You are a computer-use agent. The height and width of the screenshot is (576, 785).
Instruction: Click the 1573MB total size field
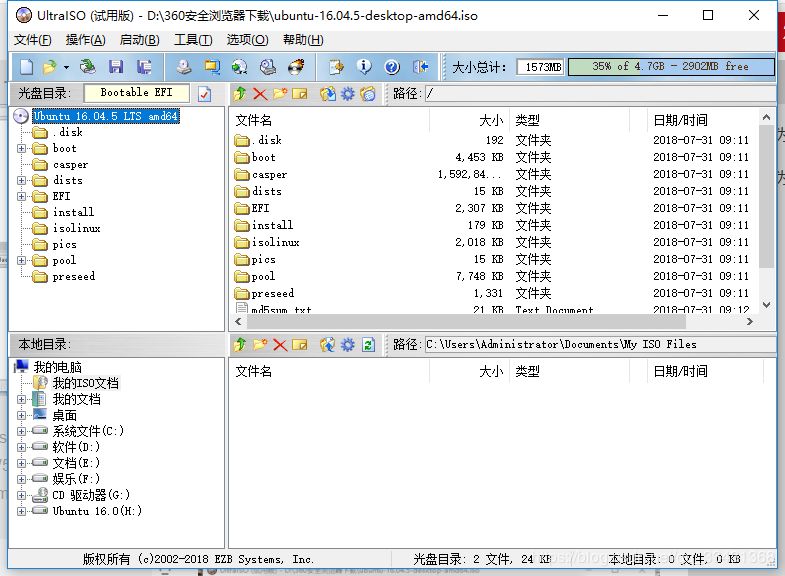pos(541,67)
